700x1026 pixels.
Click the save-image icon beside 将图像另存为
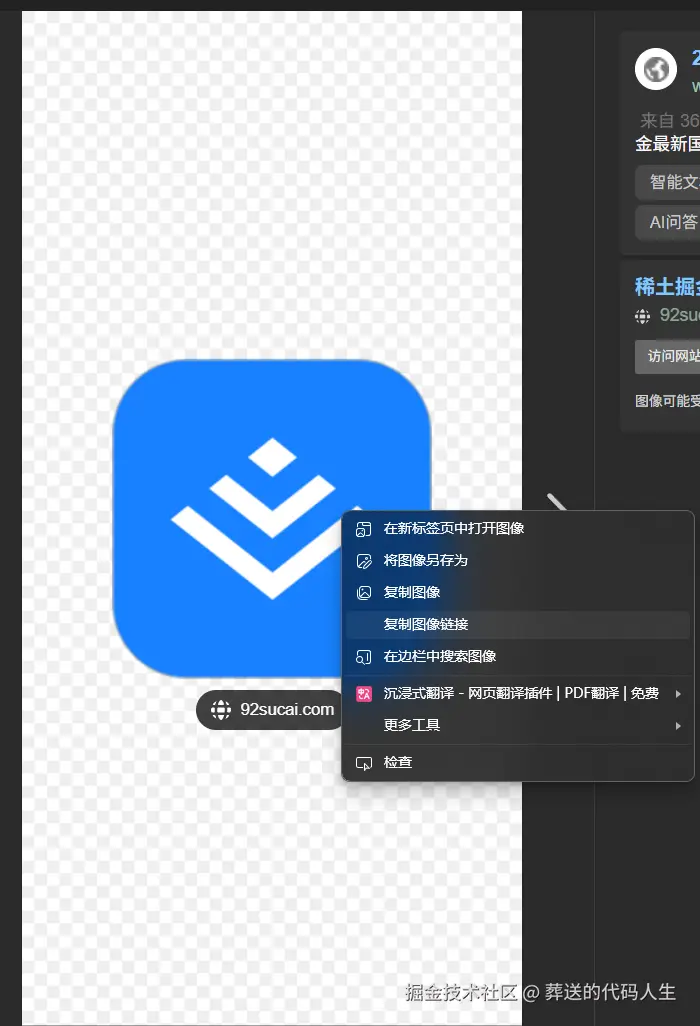pyautogui.click(x=364, y=561)
